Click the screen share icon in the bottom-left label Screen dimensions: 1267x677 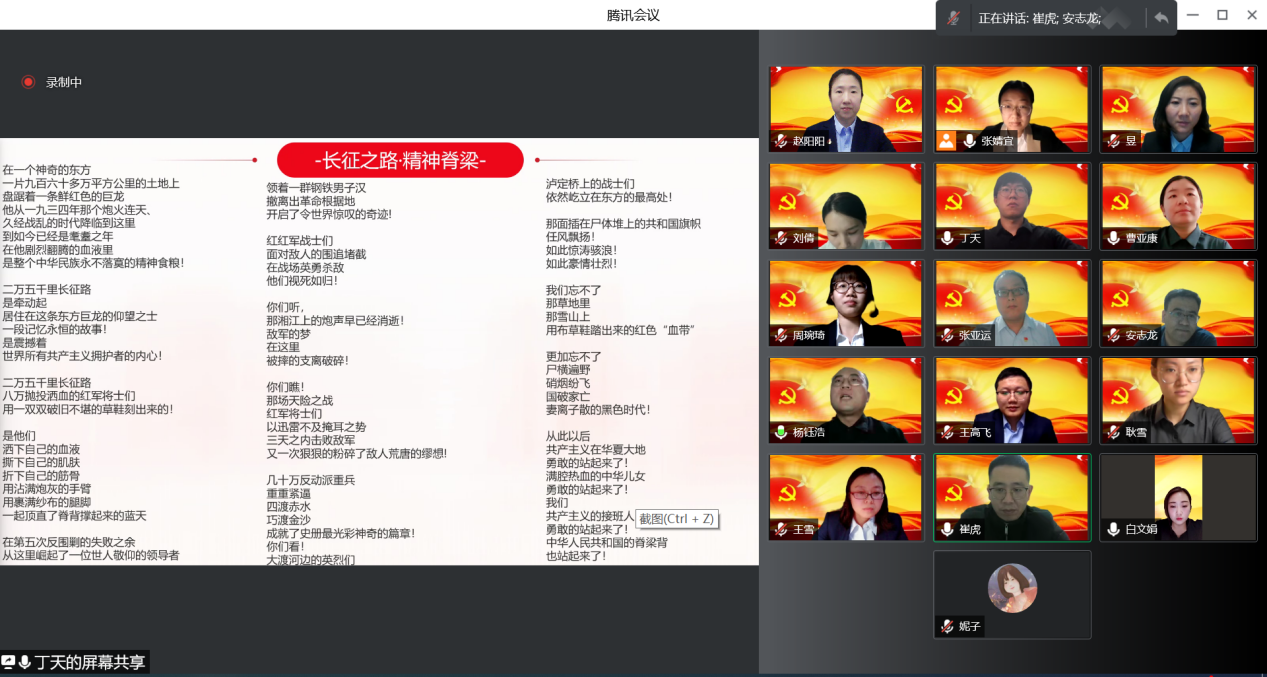click(x=8, y=662)
